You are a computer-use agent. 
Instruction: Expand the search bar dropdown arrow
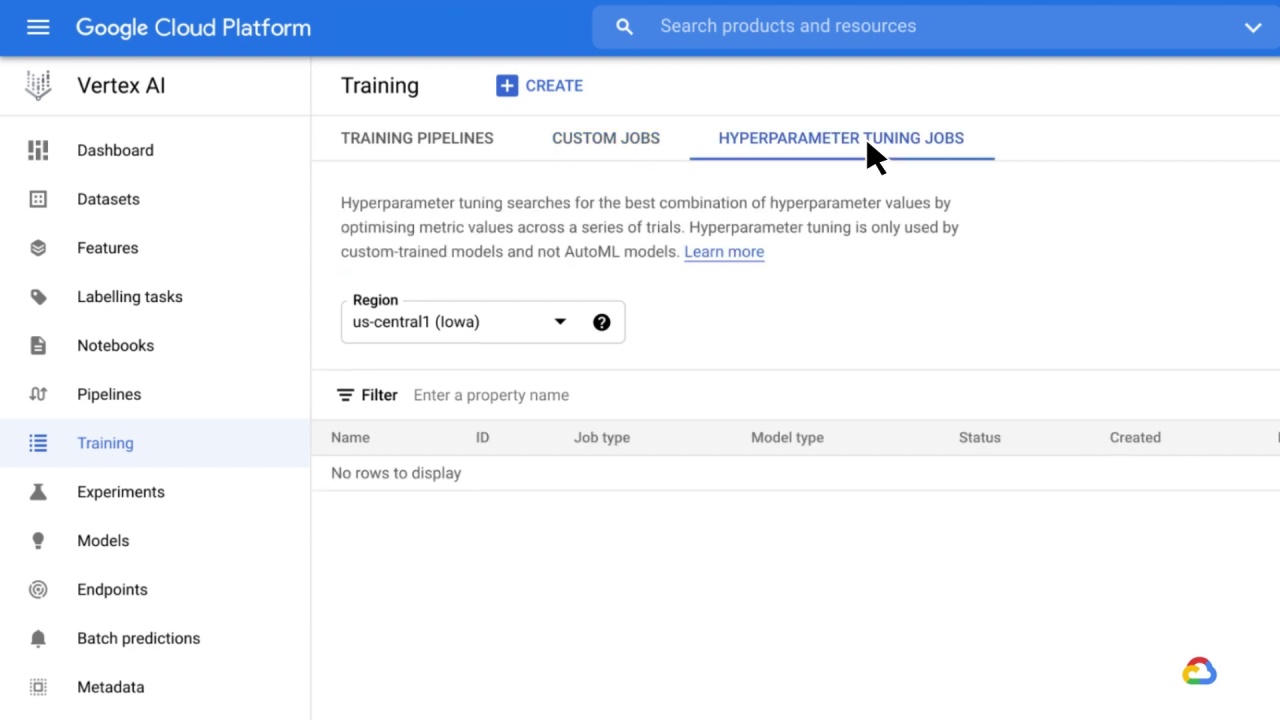click(1253, 28)
